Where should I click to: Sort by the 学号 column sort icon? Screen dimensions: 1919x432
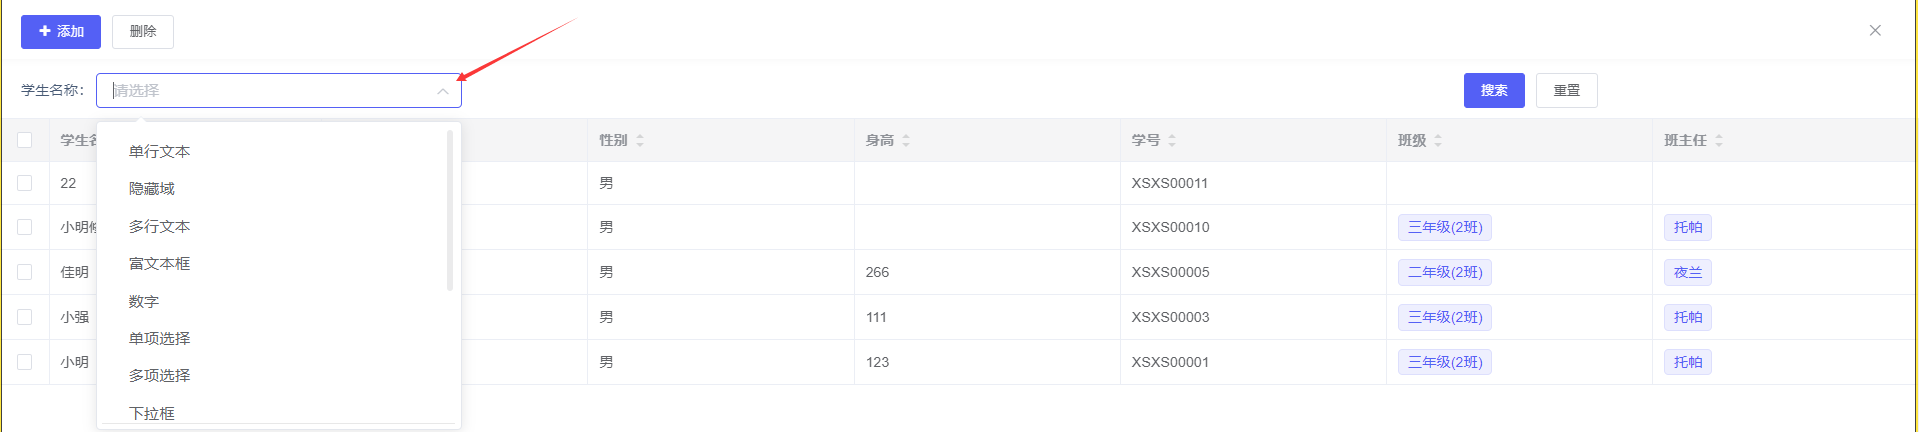click(x=1172, y=141)
